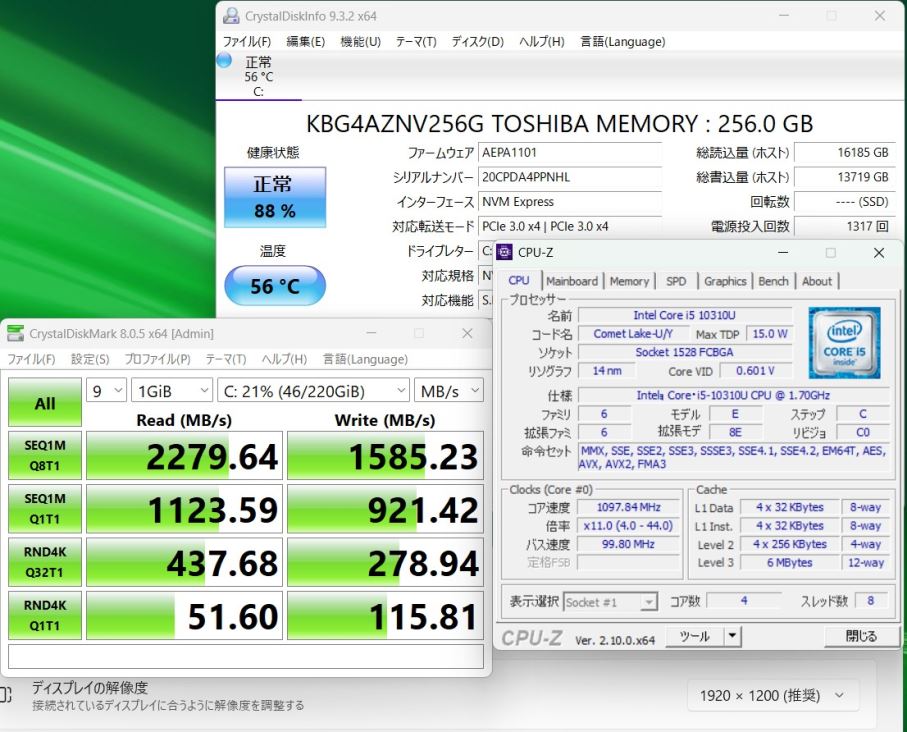This screenshot has width=907, height=732.
Task: Open ヘルプ(H) menu in CrystalDiskInfo
Action: [541, 42]
